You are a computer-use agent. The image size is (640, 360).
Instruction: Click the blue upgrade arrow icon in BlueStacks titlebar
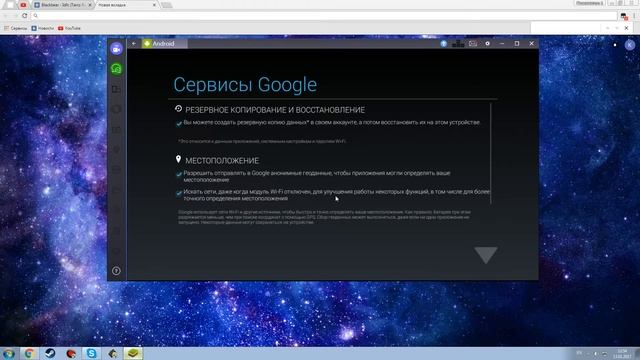coord(443,43)
